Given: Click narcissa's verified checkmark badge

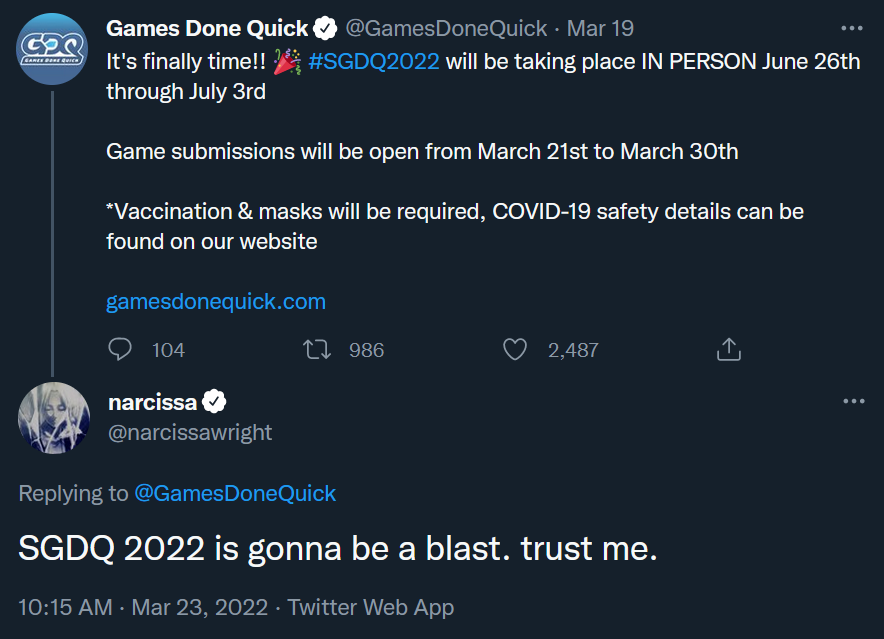Looking at the screenshot, I should 214,402.
